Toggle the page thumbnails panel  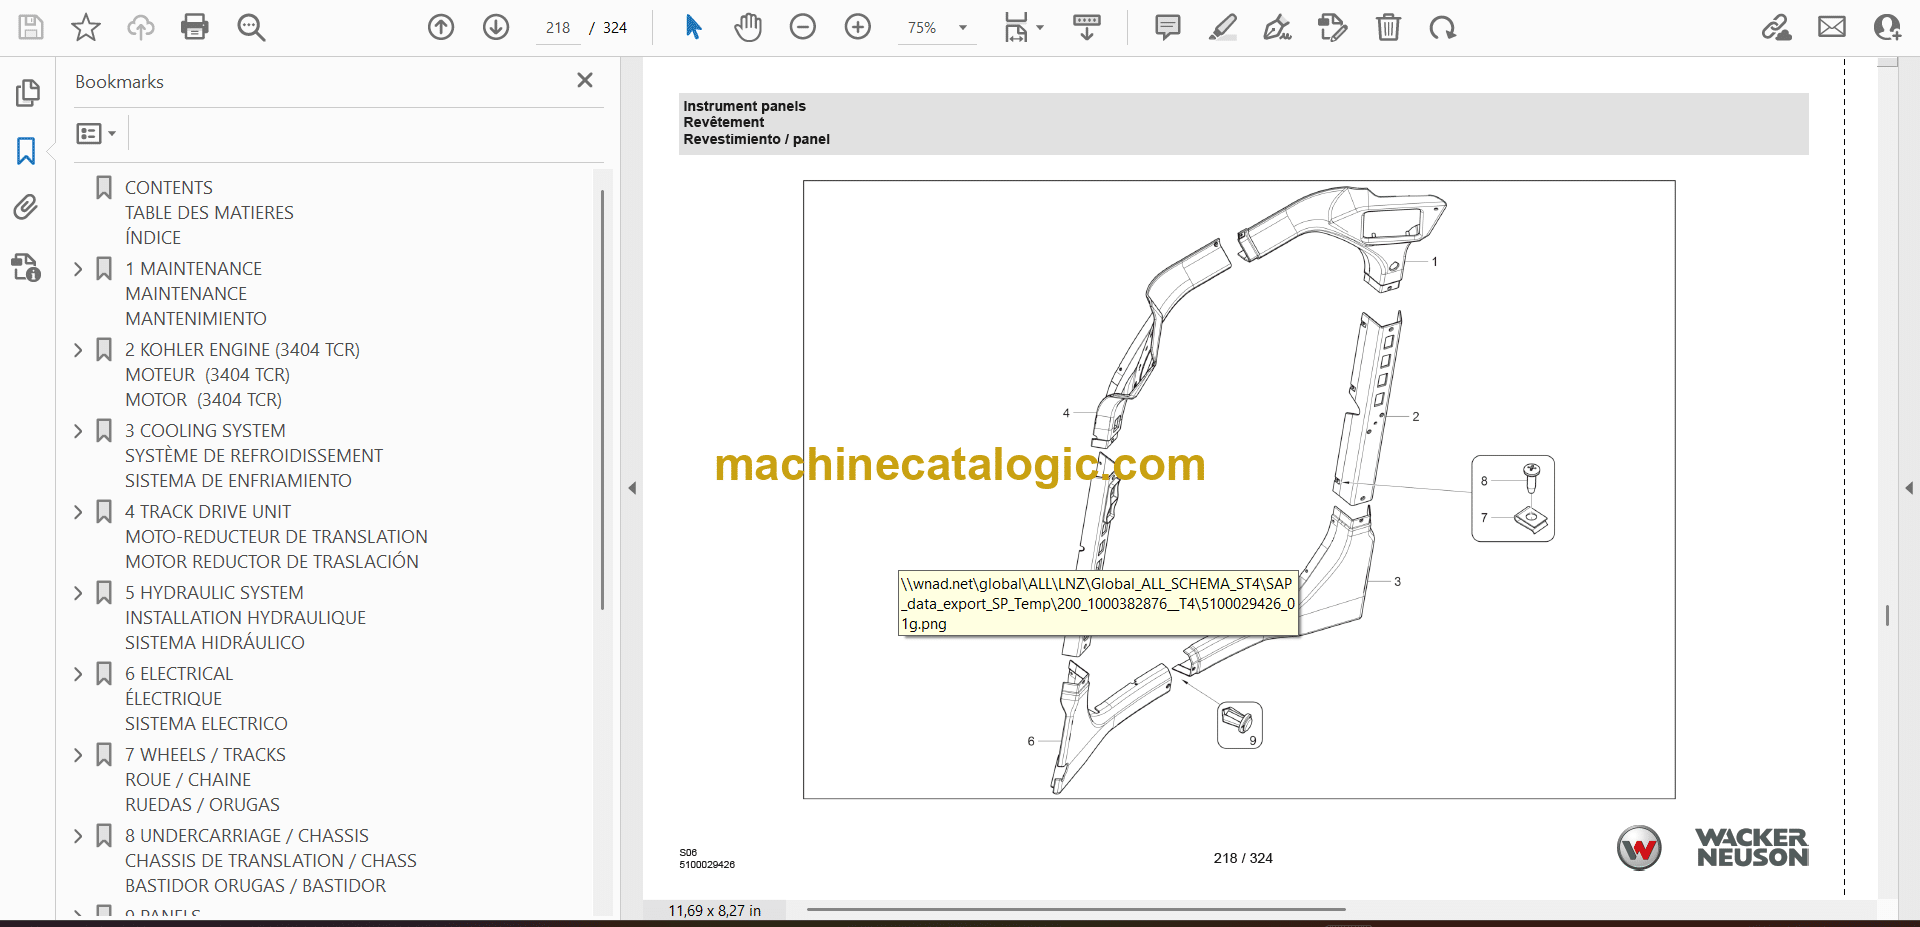[x=27, y=93]
